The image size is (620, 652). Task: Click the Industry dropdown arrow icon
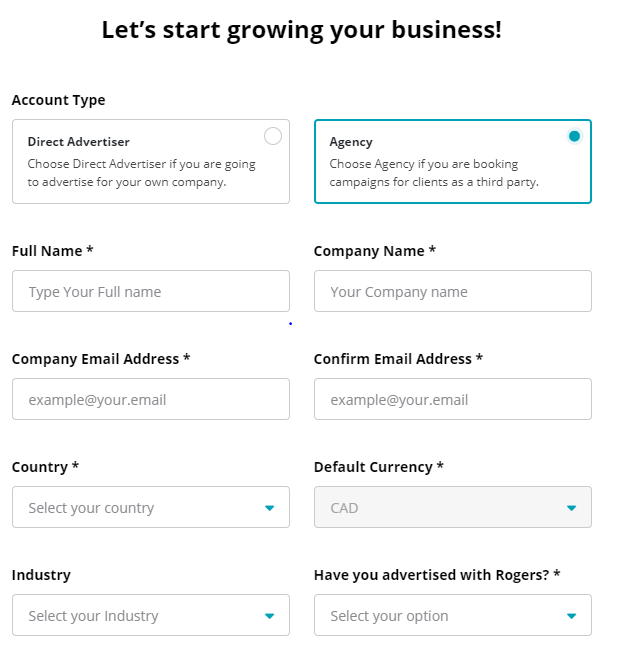(x=269, y=616)
